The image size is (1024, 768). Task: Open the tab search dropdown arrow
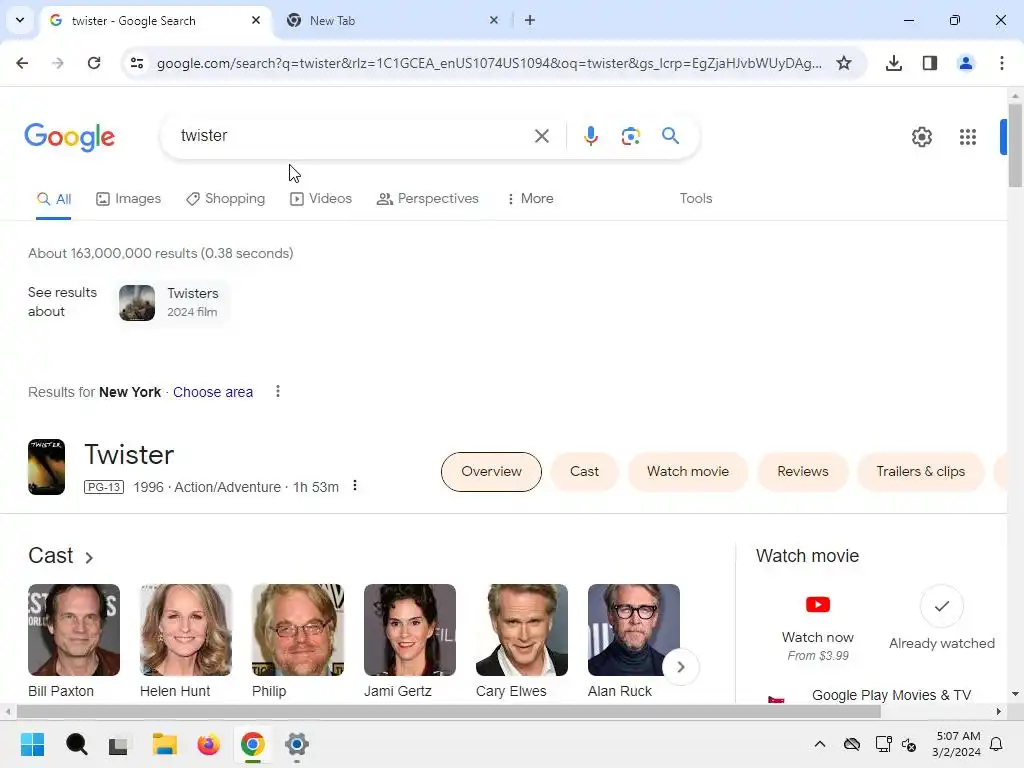point(20,20)
